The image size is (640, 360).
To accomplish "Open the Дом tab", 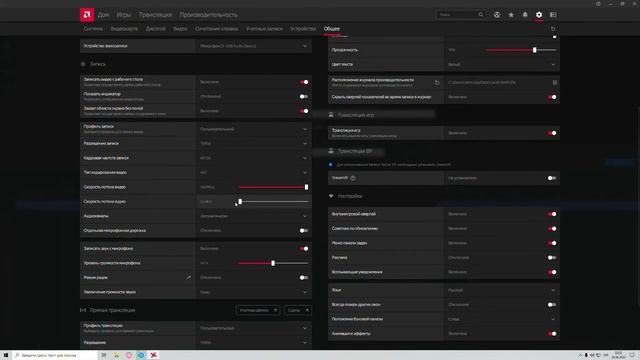I will tap(103, 15).
